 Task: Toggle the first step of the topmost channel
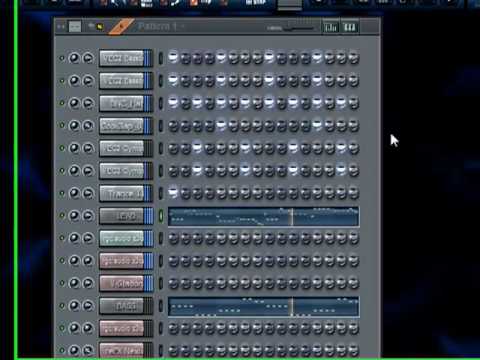click(x=173, y=58)
